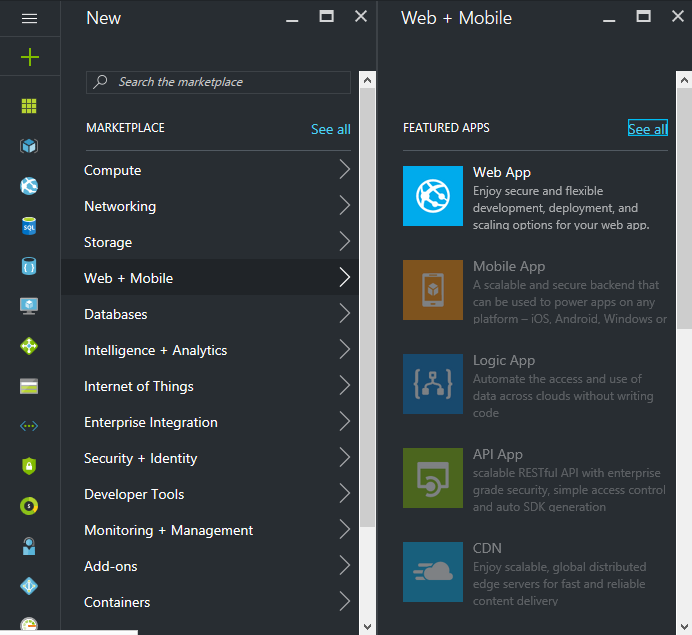692x635 pixels.
Task: Close the New blade
Action: [361, 17]
